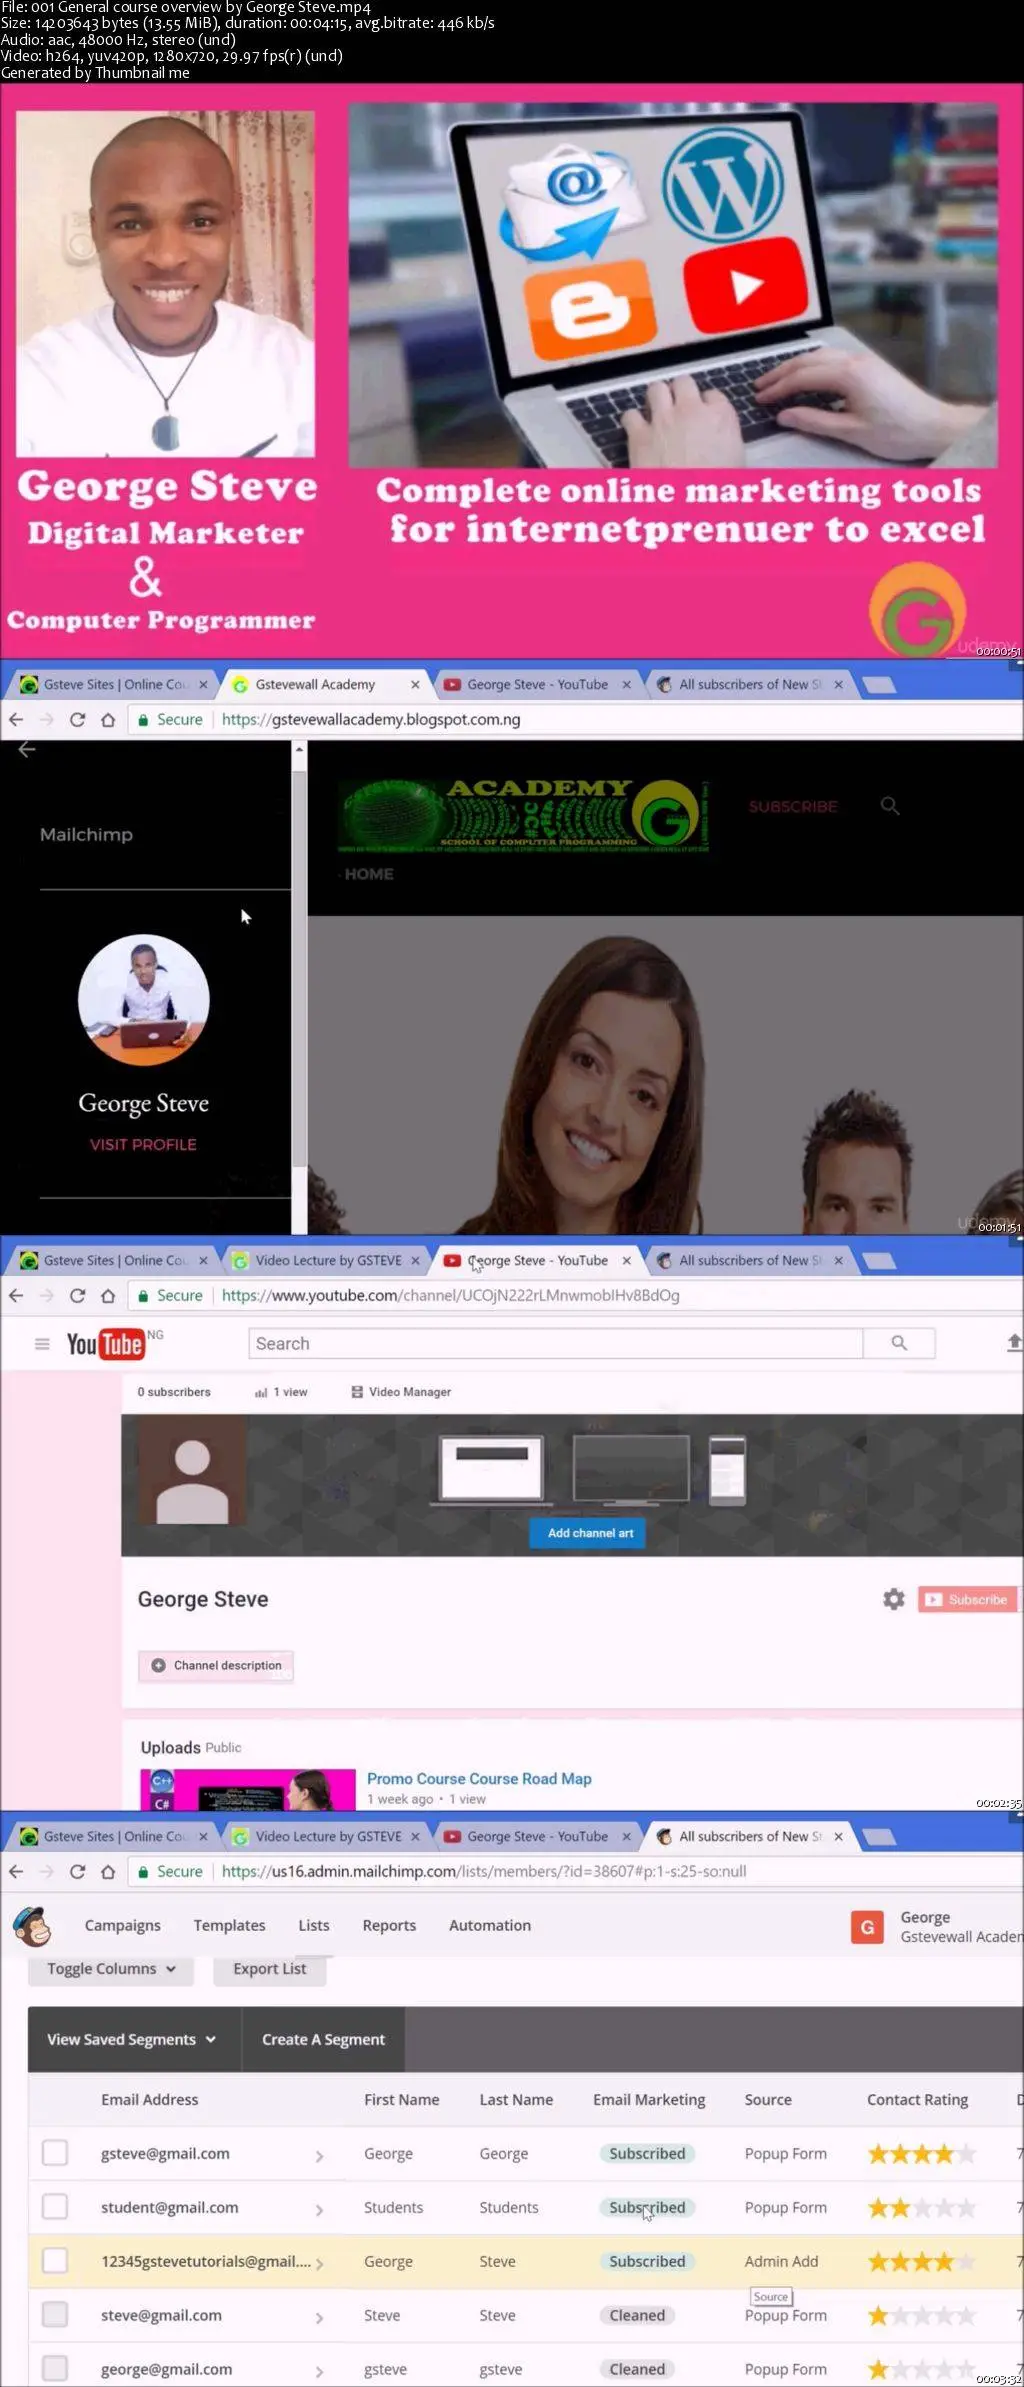Expand chevron next to george@gmail.com
1024x2387 pixels.
(319, 2371)
